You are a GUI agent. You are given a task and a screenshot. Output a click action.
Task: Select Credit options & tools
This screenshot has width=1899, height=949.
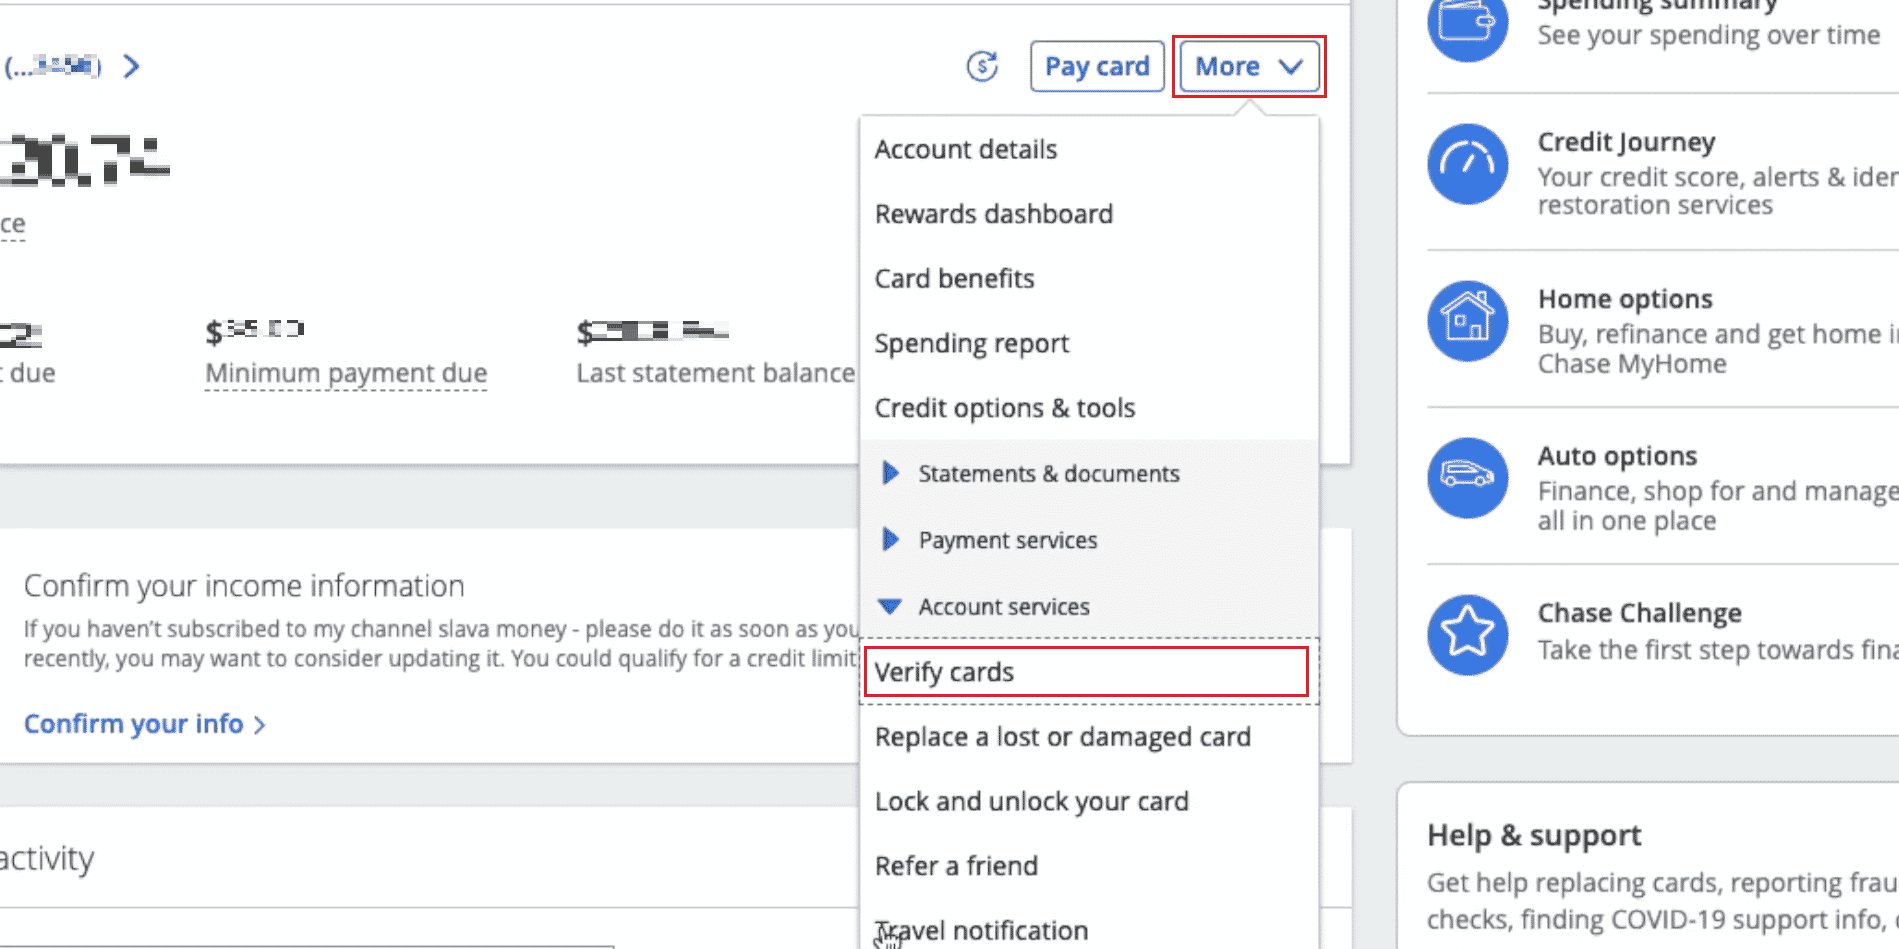pyautogui.click(x=1005, y=408)
